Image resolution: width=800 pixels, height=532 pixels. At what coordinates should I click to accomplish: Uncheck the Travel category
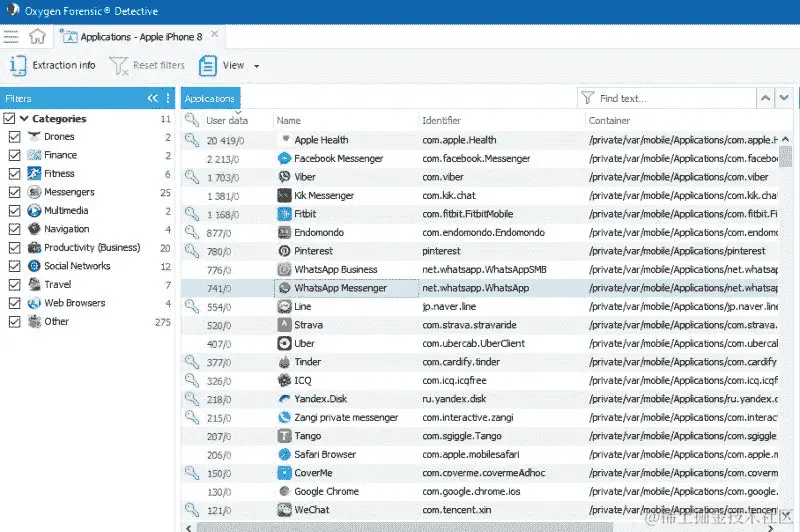(x=15, y=285)
